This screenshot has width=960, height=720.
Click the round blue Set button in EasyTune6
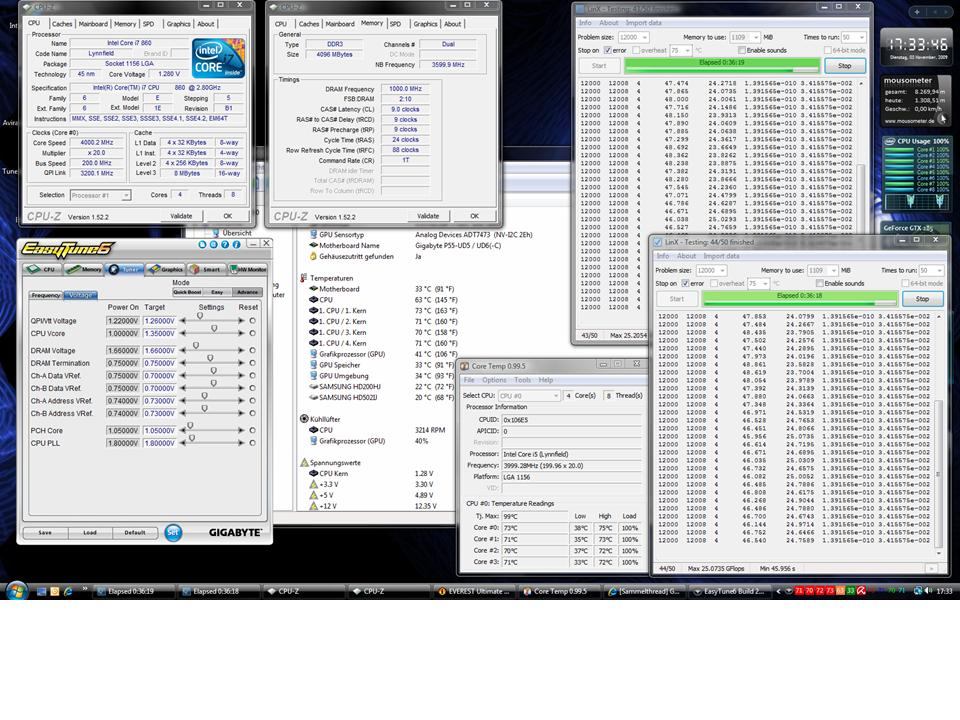point(173,533)
